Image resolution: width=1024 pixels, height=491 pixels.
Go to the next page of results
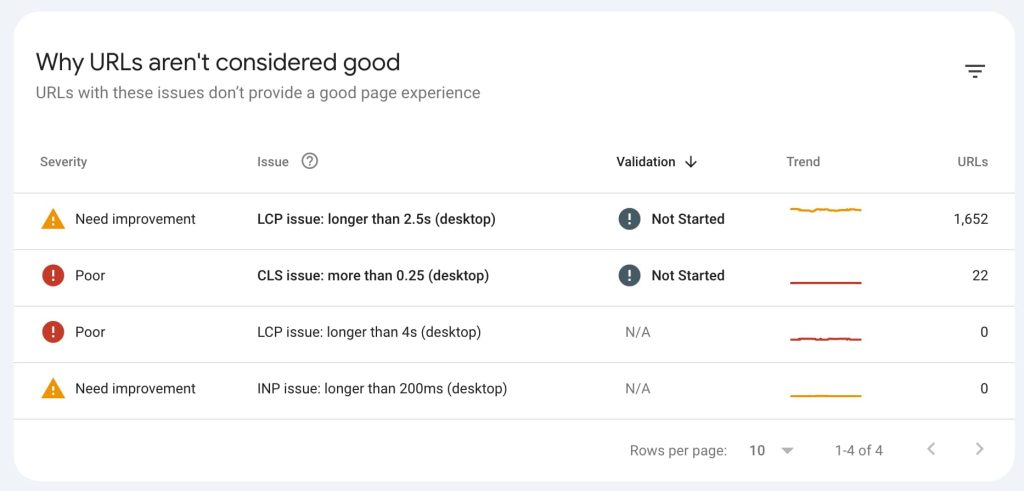(980, 450)
